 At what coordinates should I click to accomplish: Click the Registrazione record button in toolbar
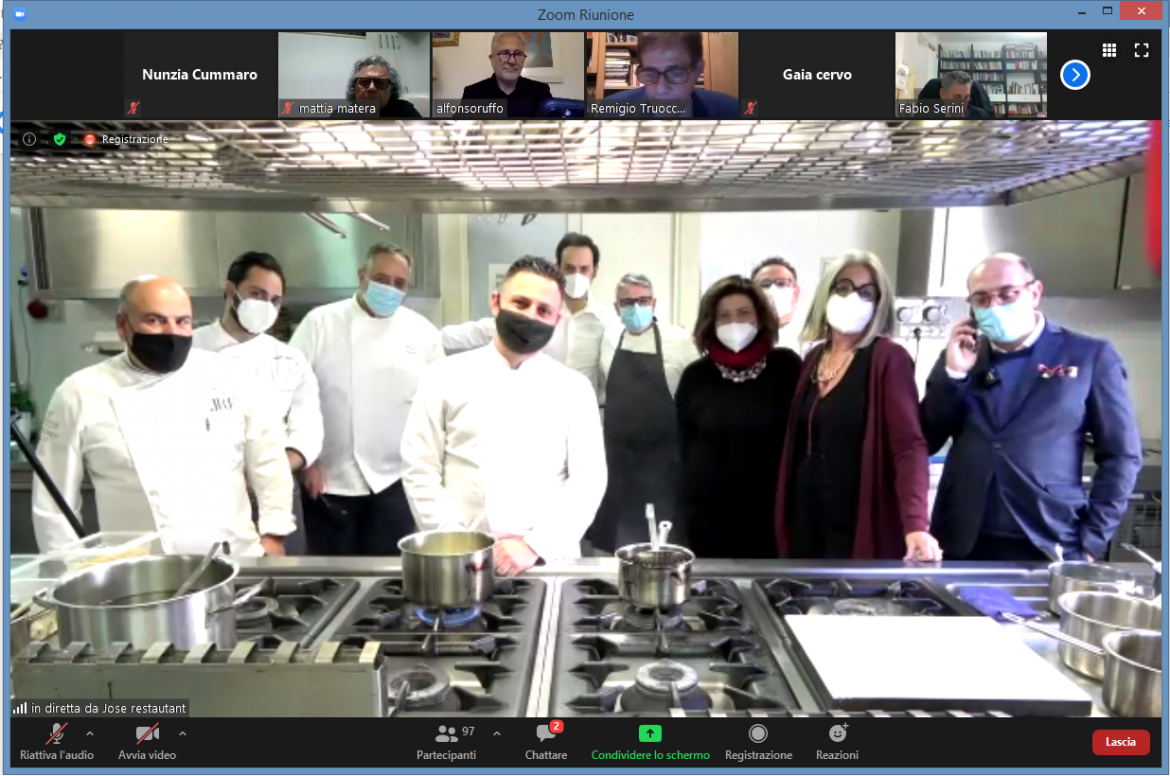pos(758,742)
